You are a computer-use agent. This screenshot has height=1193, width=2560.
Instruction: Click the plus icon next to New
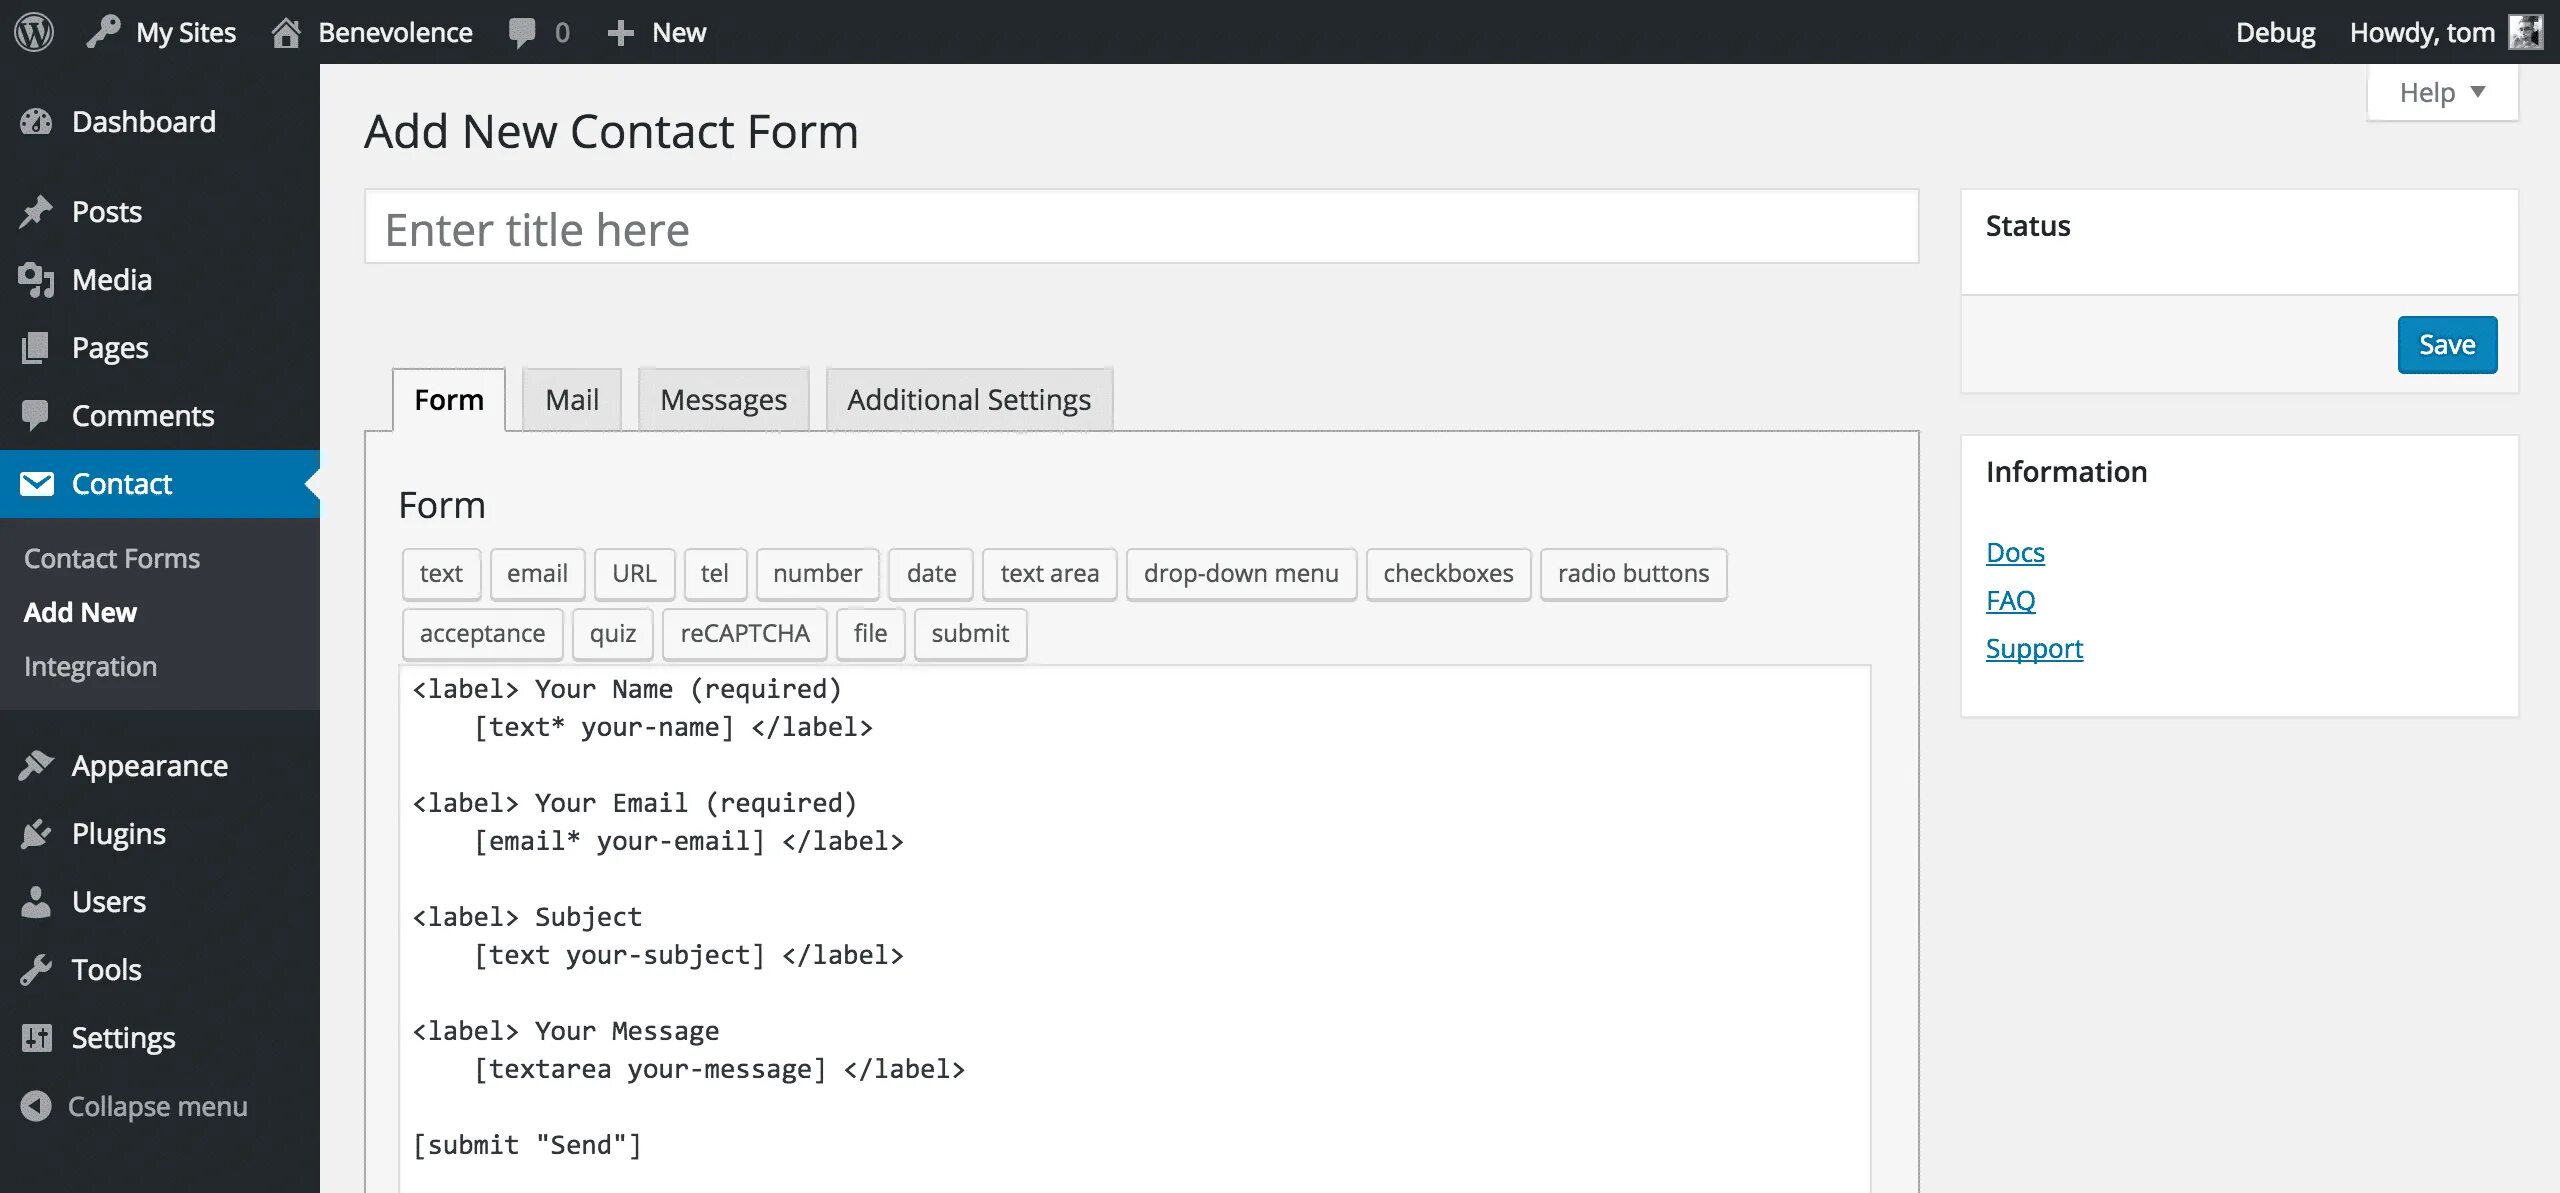pos(620,33)
